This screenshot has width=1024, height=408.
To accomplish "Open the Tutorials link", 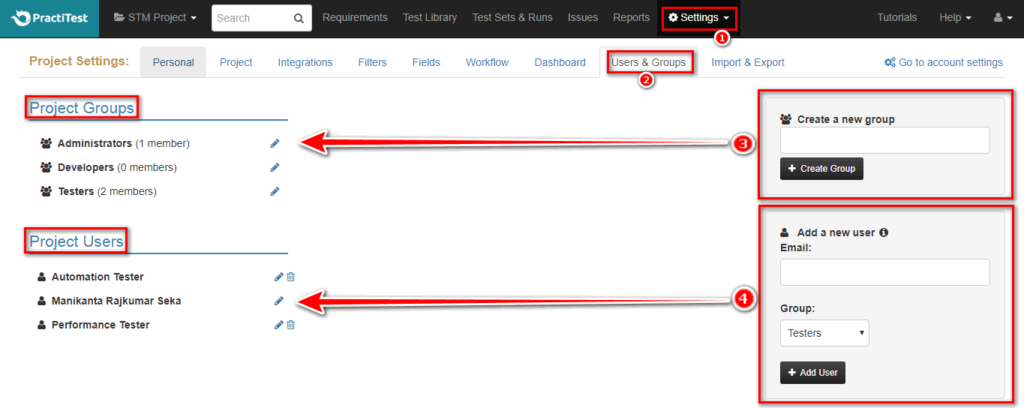I will (897, 18).
